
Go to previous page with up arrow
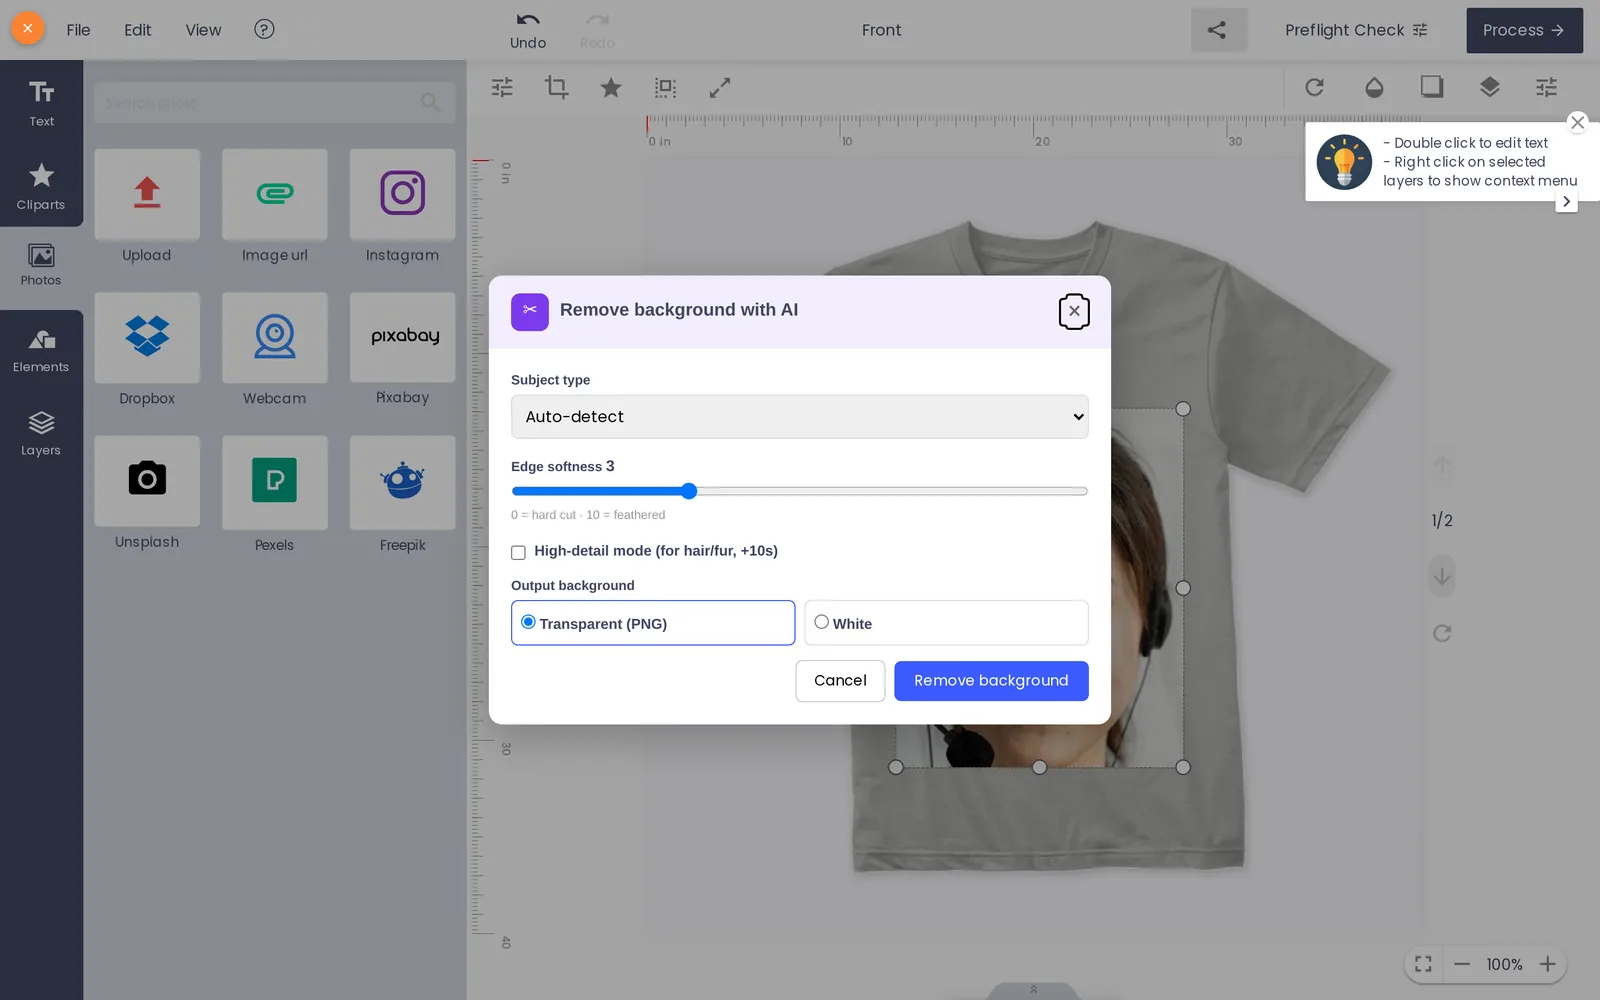point(1442,466)
